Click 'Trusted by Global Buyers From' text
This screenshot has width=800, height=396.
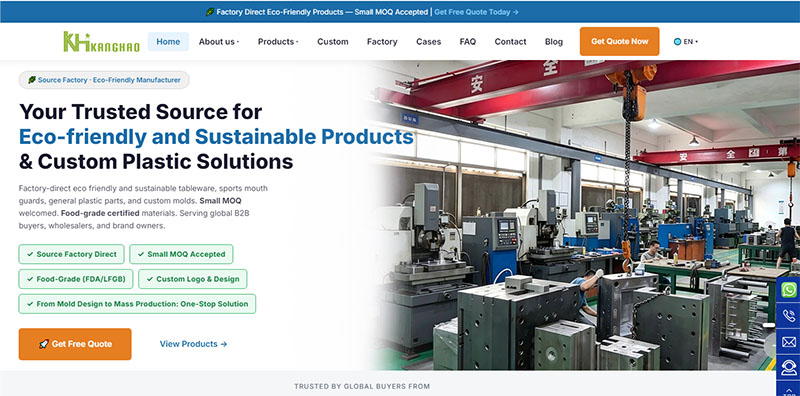pos(362,386)
